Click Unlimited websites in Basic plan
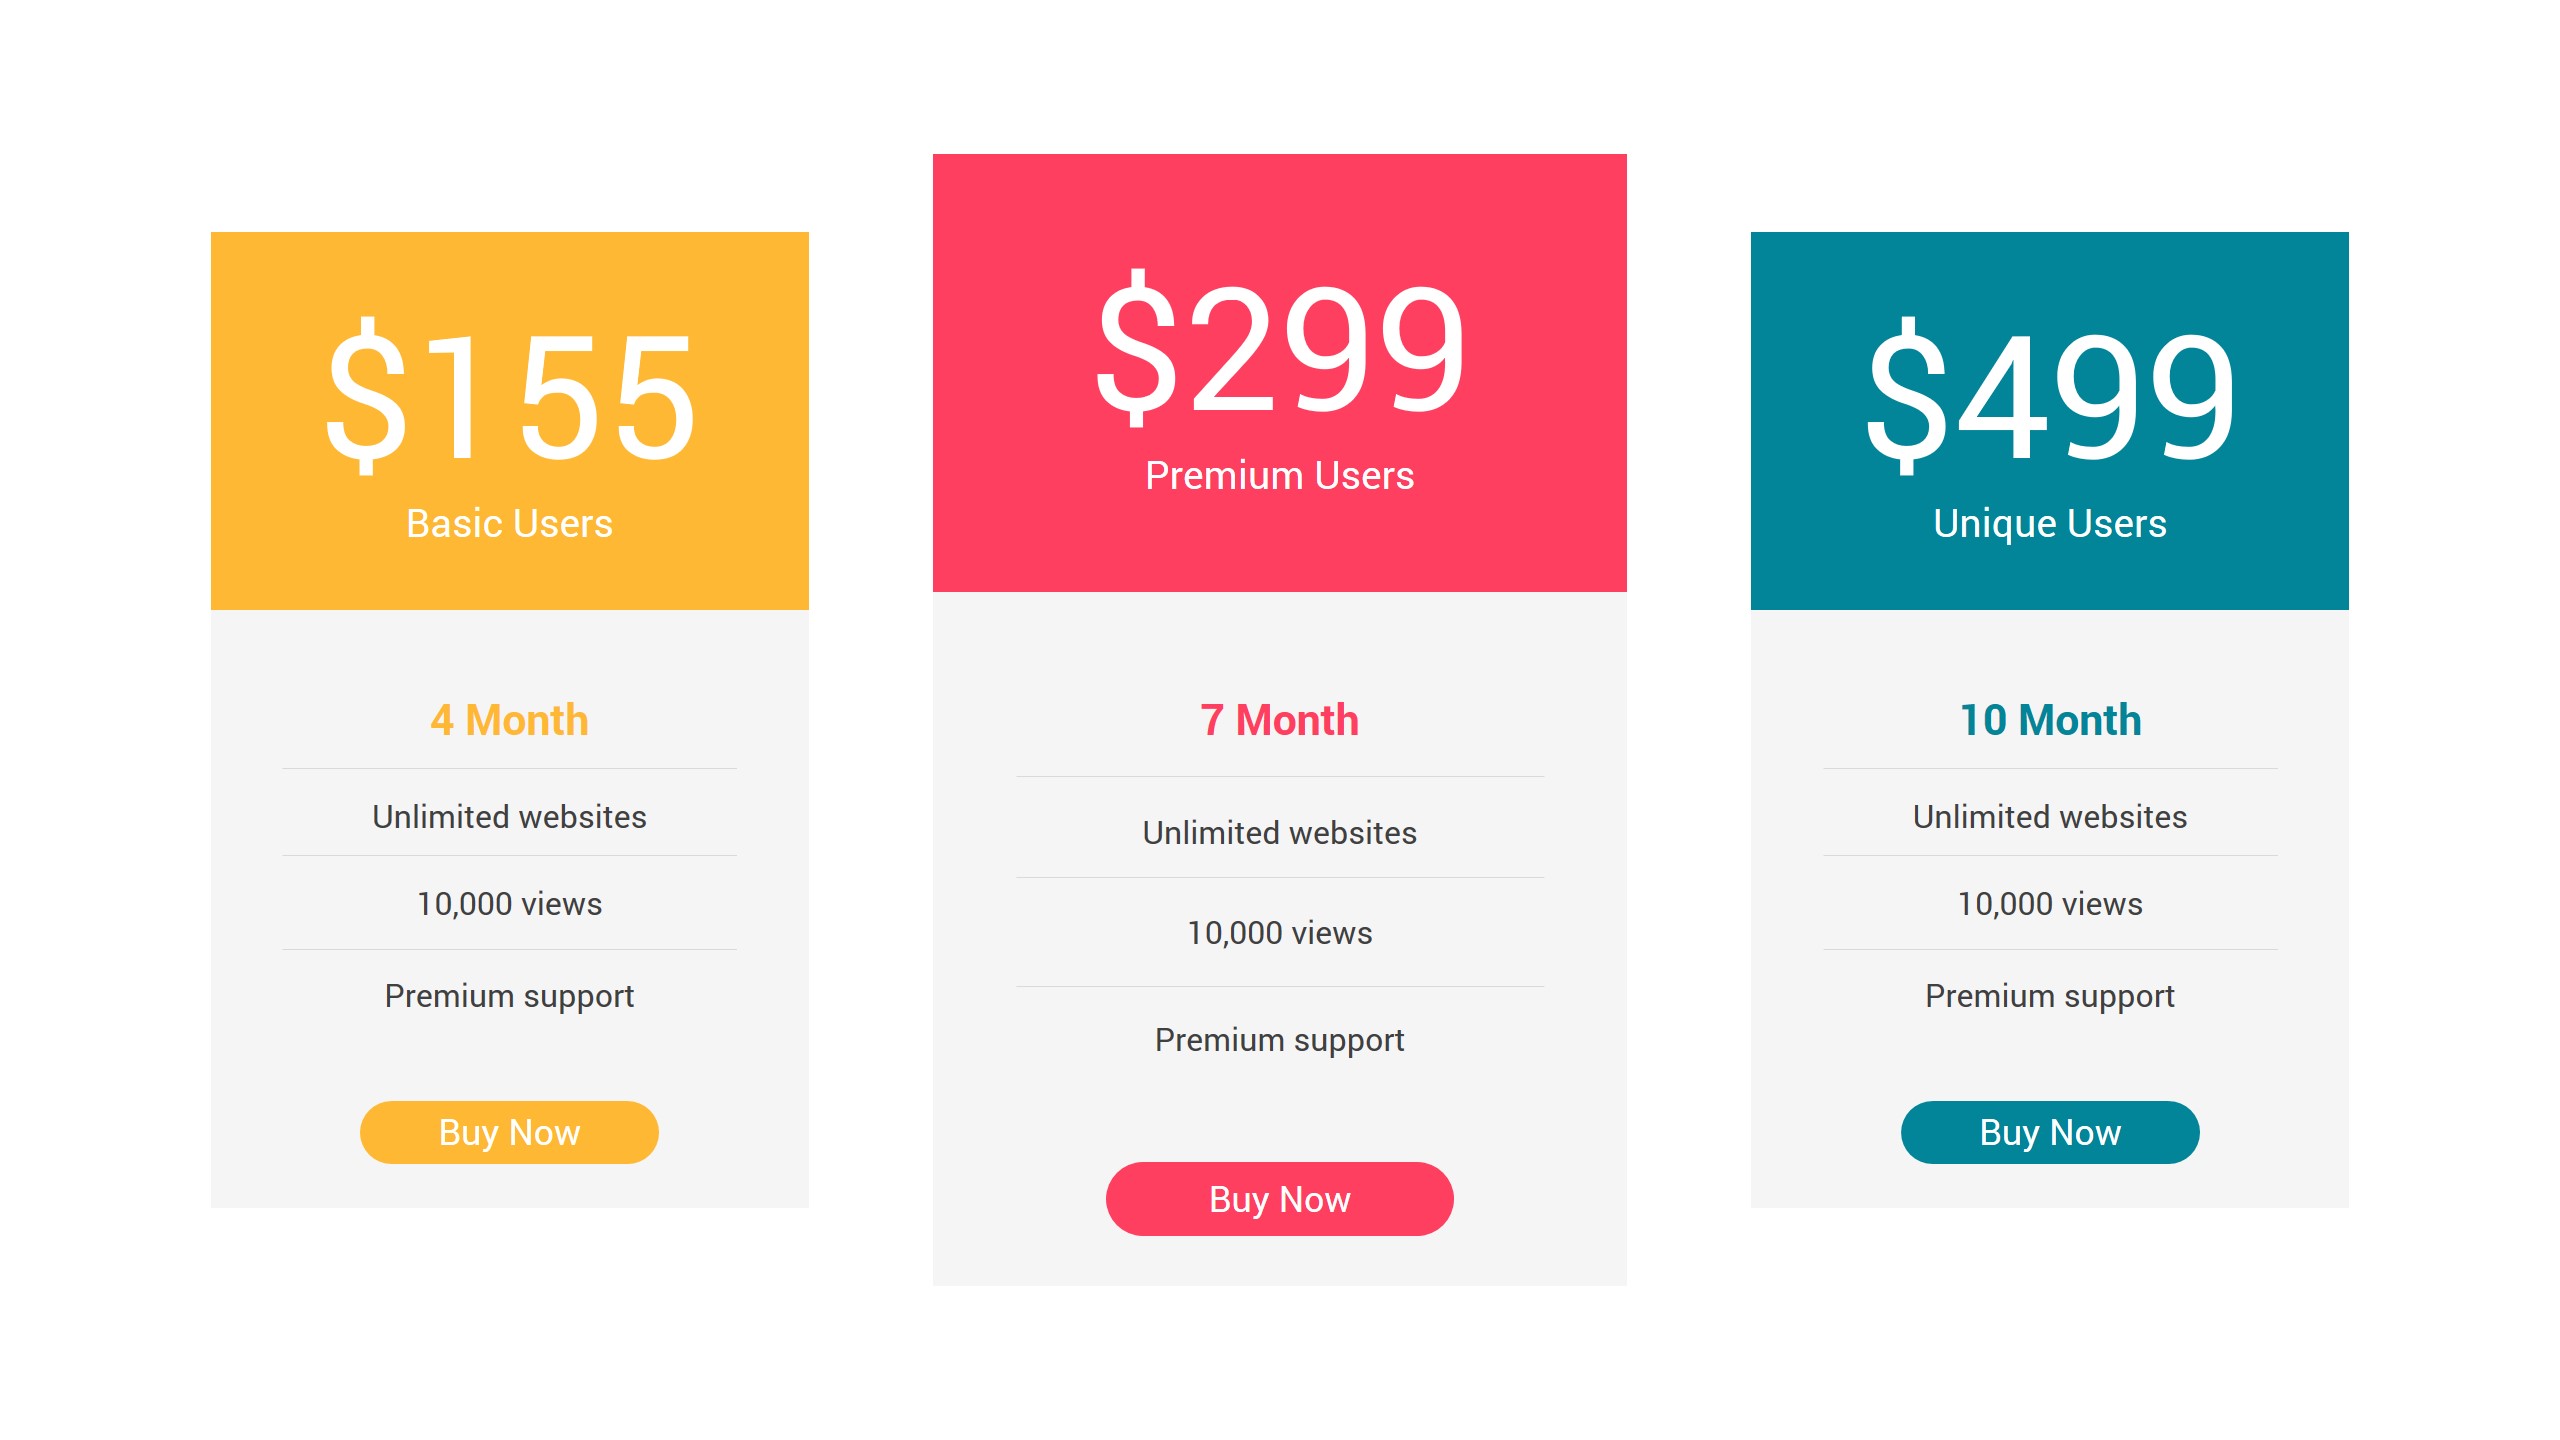Screen dimensions: 2560x1440 click(x=509, y=816)
